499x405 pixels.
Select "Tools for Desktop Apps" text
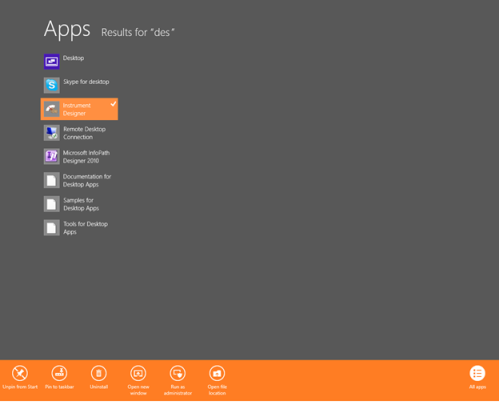85,228
